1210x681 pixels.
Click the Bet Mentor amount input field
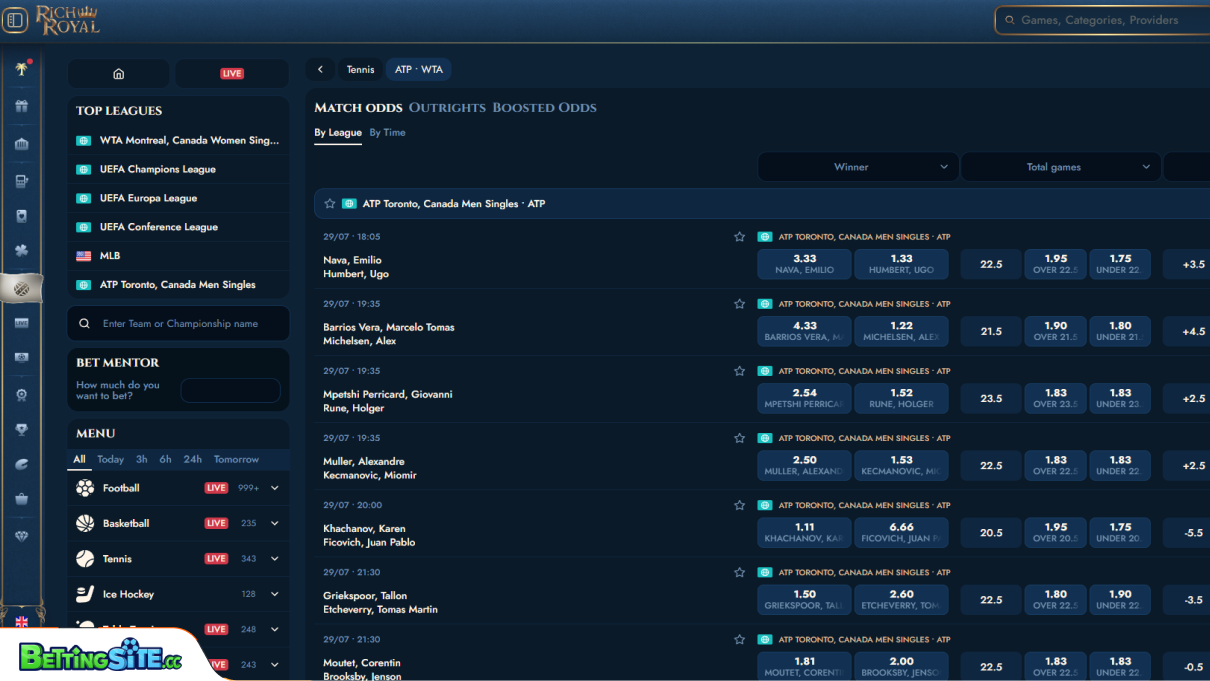point(230,390)
